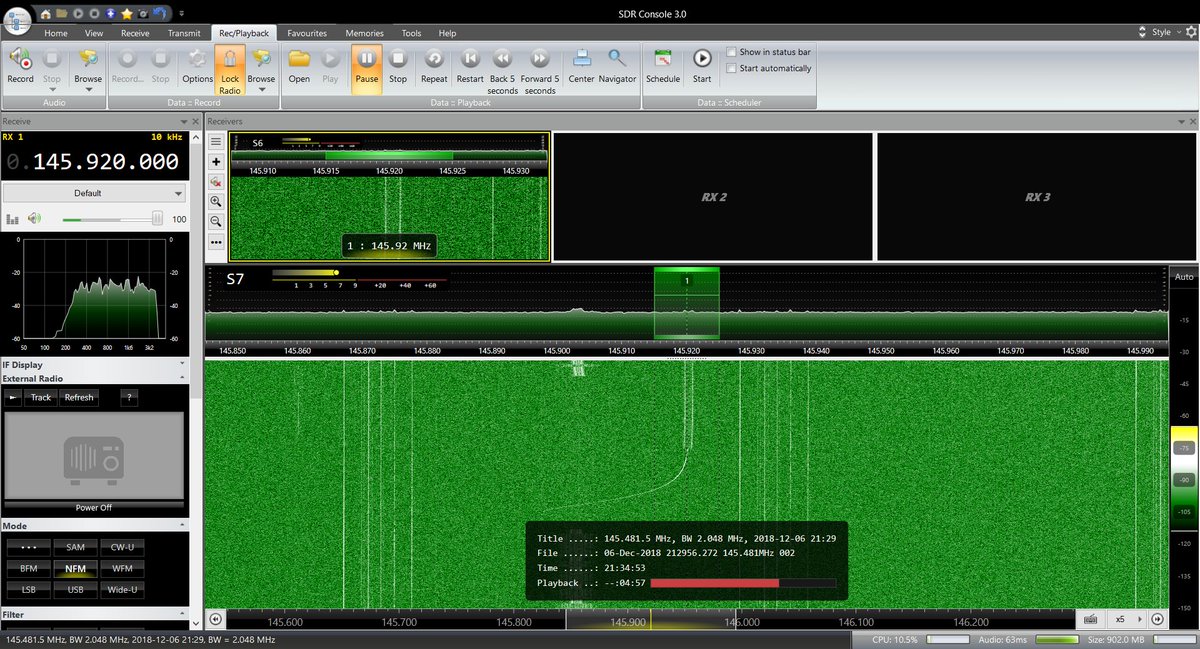The width and height of the screenshot is (1200, 649).
Task: Open the Tools tab
Action: click(411, 33)
